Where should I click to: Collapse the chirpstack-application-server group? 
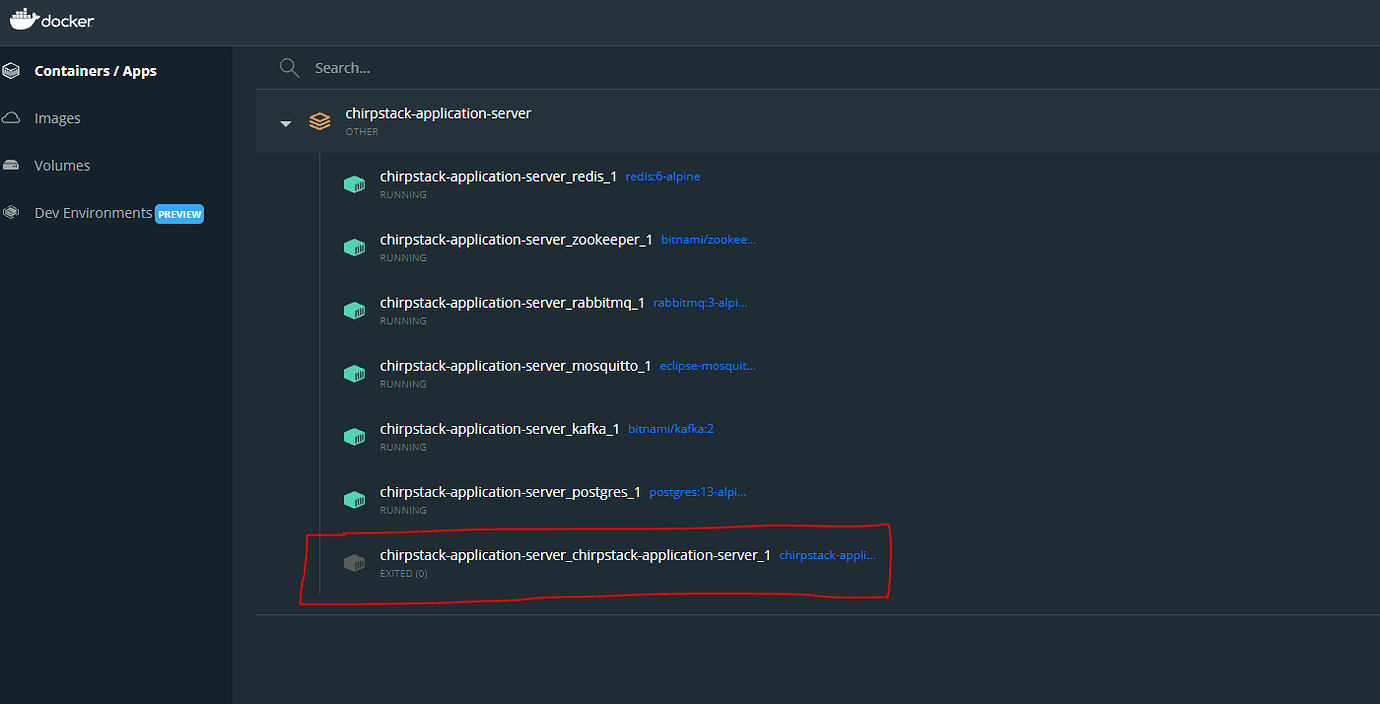(286, 123)
